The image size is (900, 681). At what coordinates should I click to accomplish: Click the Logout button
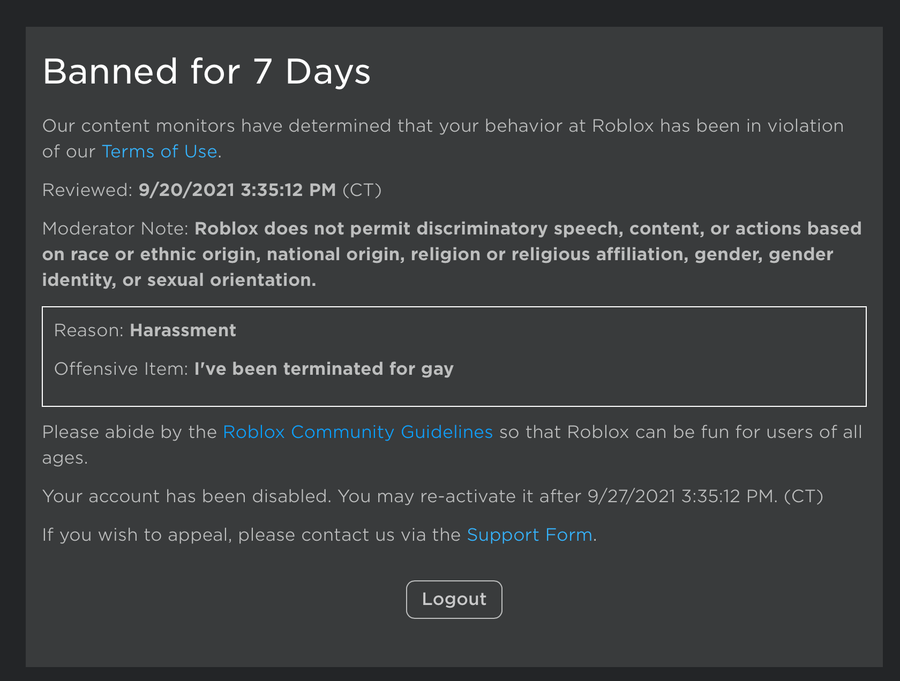(454, 599)
